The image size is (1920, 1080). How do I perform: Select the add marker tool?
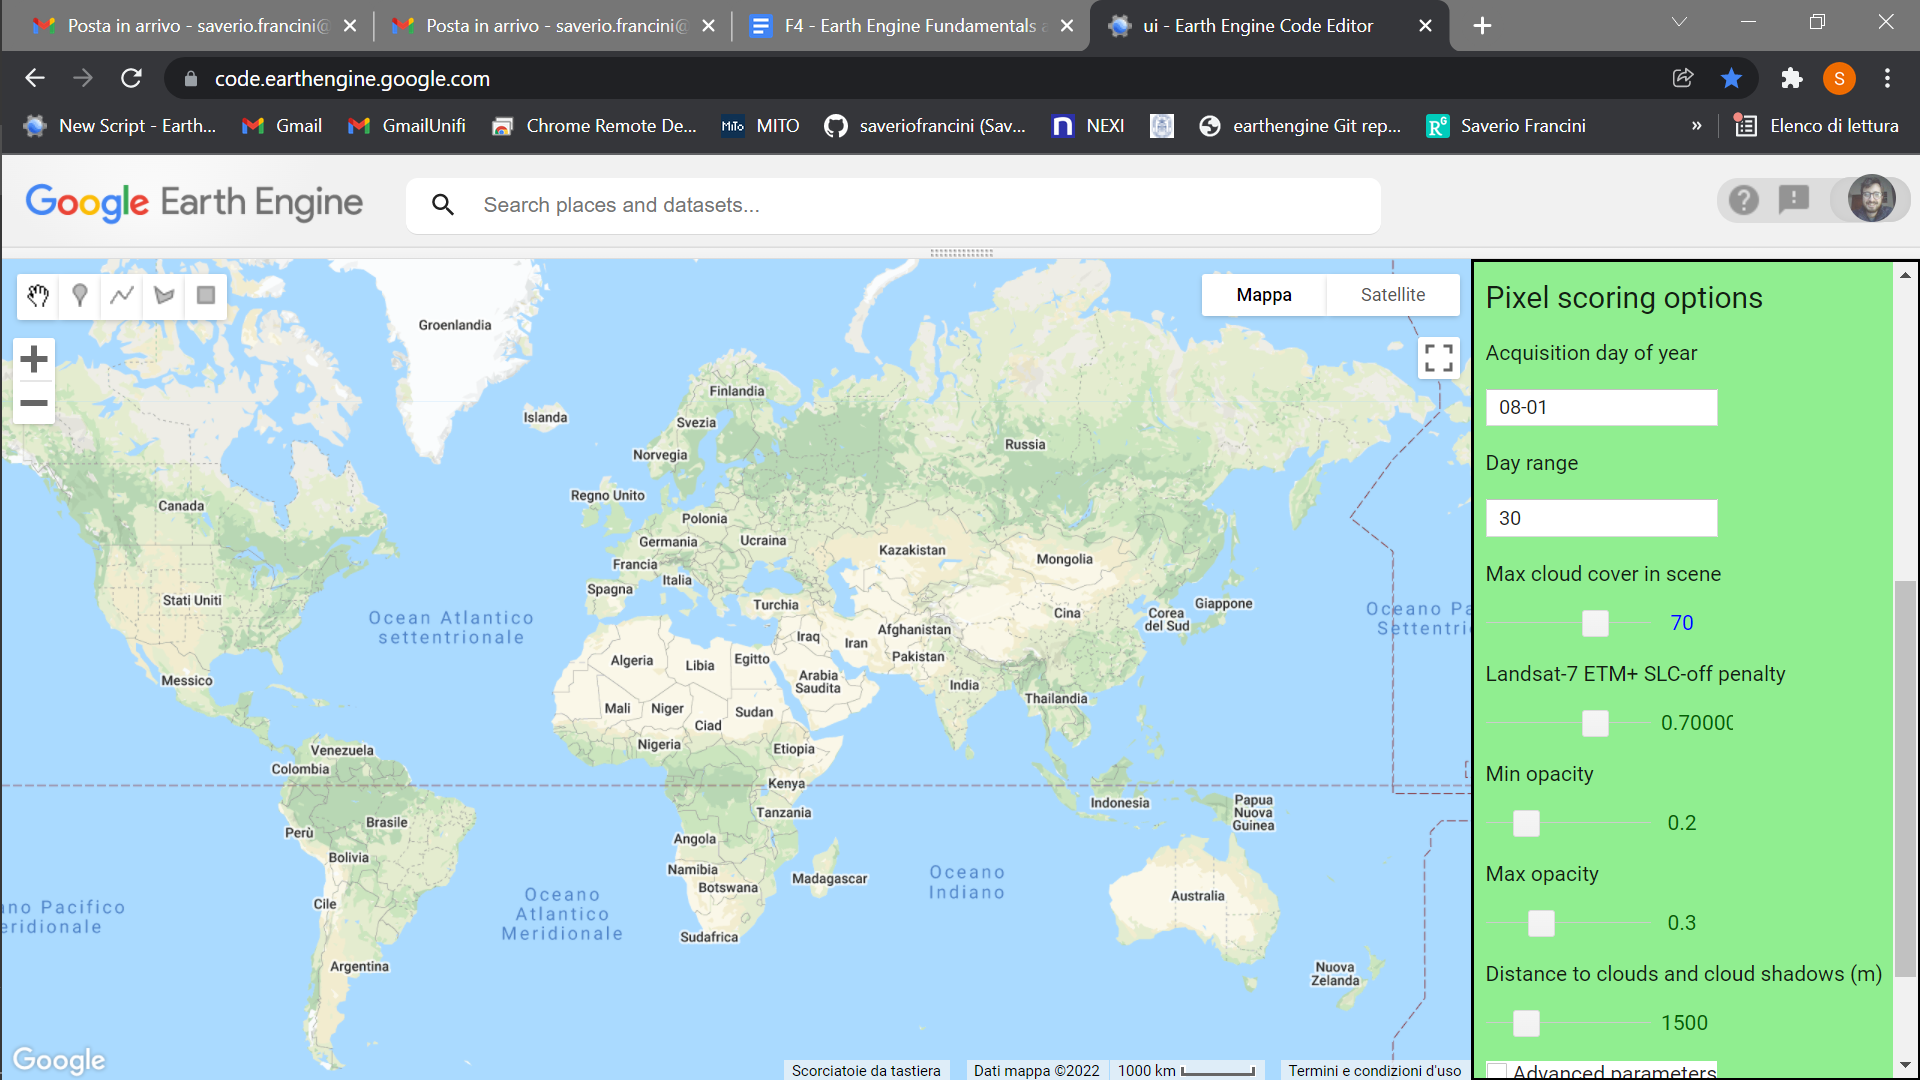80,295
